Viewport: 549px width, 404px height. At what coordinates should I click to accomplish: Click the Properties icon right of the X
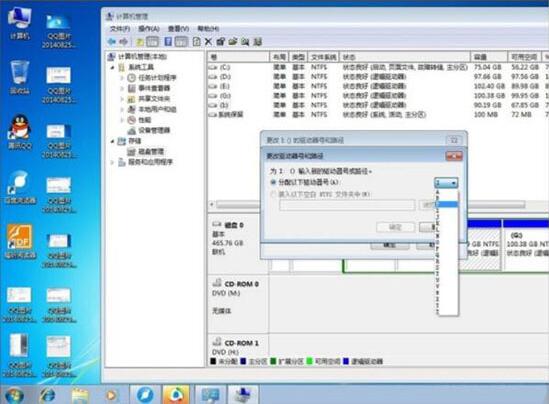coord(220,42)
